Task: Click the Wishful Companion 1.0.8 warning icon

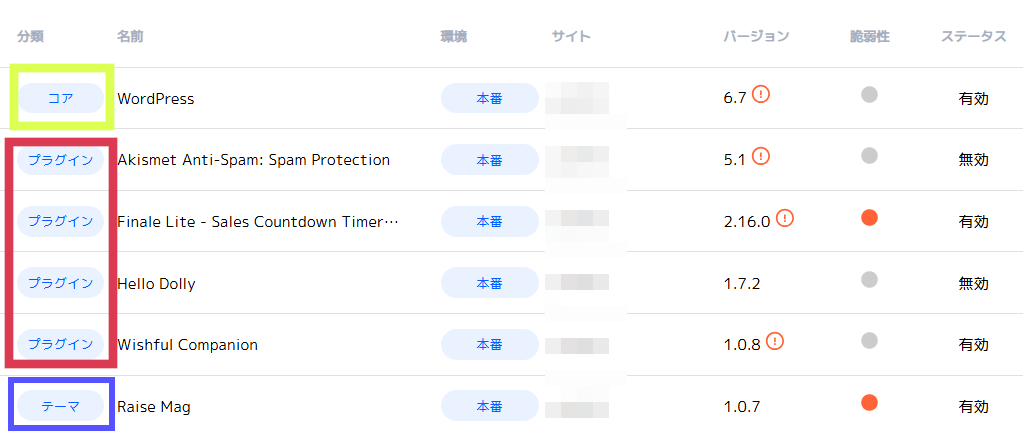Action: pos(774,341)
